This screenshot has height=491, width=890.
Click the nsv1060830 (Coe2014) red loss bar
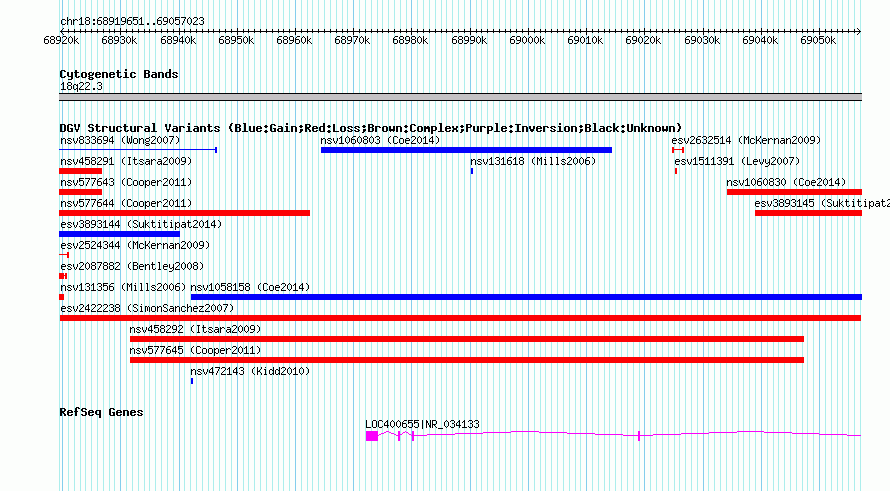tap(794, 192)
